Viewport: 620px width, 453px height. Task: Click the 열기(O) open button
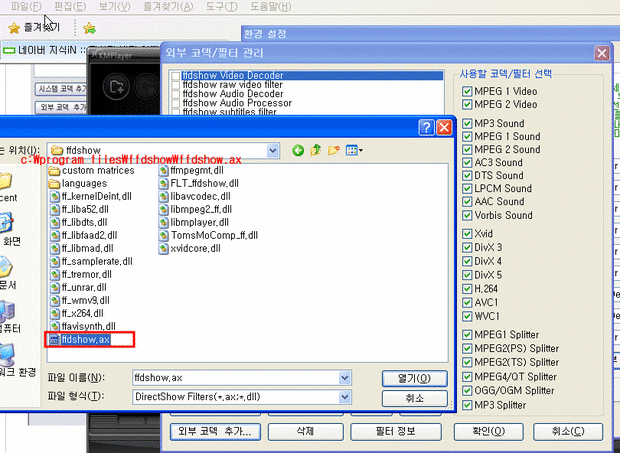414,378
